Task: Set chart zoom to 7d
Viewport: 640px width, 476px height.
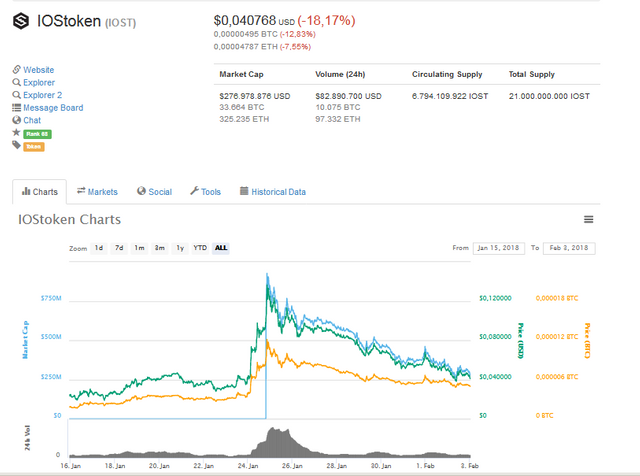Action: (x=119, y=248)
